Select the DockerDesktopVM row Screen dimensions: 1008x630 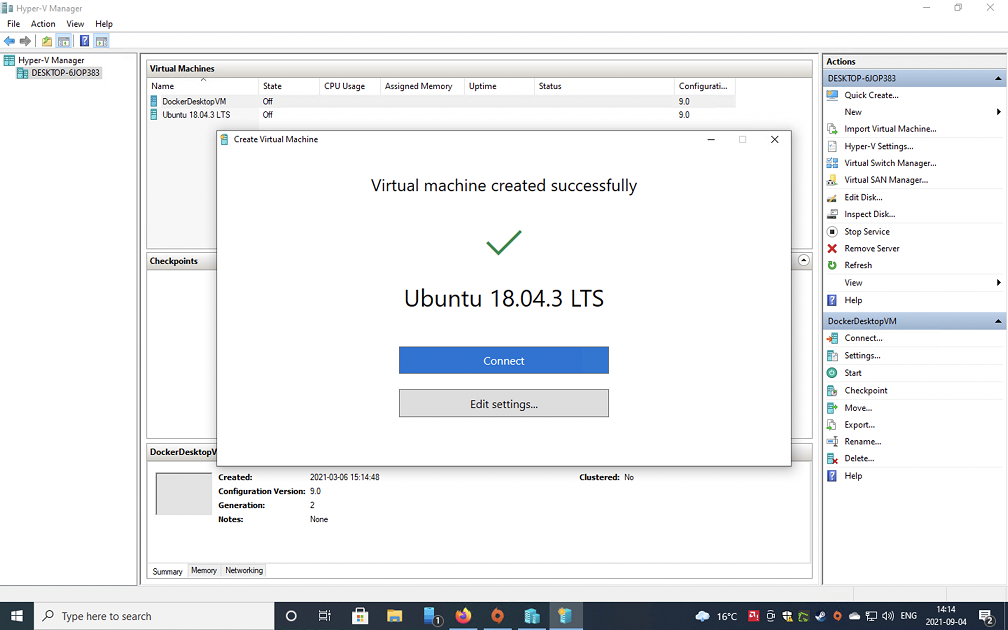pos(440,101)
